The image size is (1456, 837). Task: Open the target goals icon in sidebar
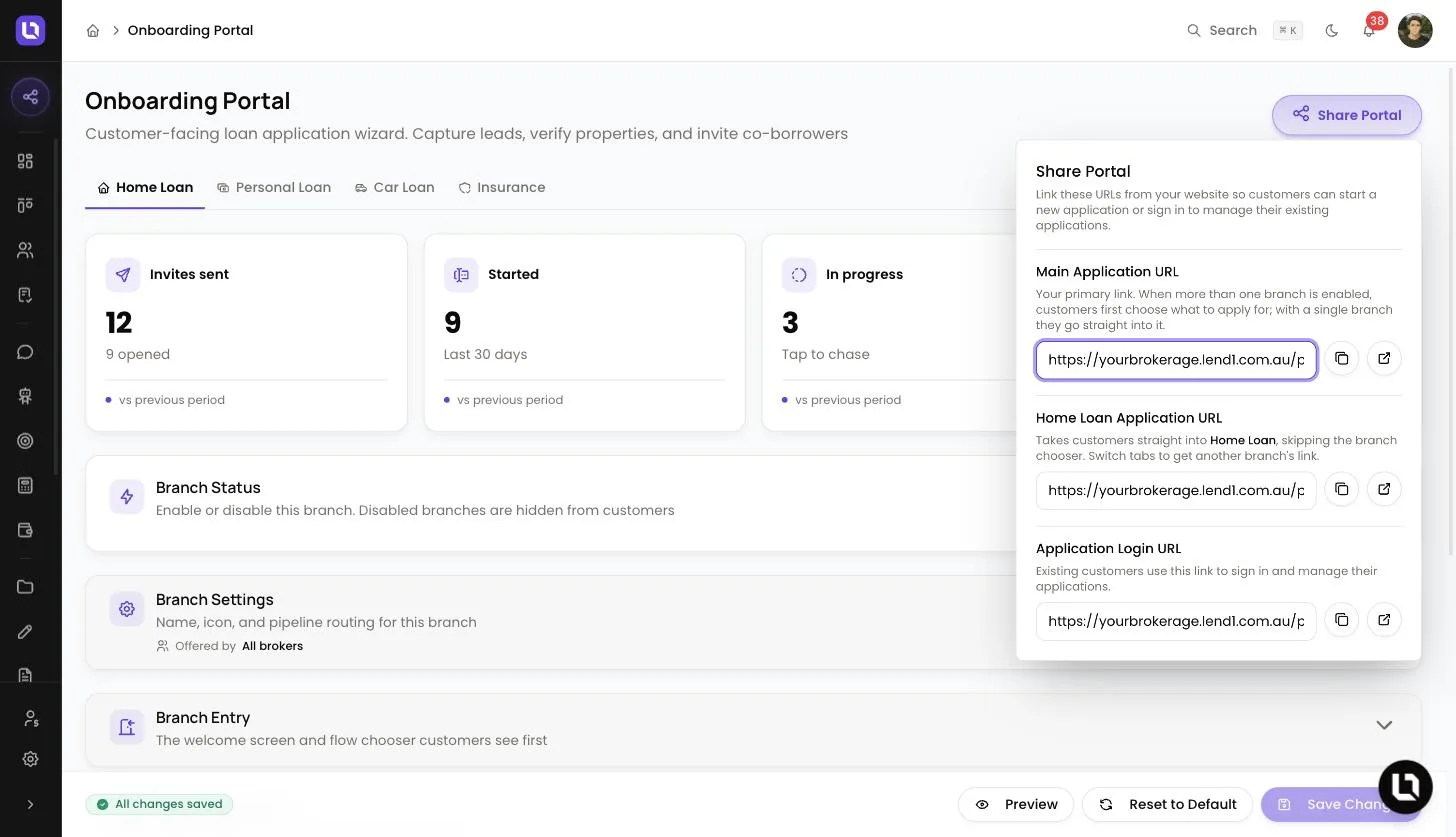pos(26,441)
